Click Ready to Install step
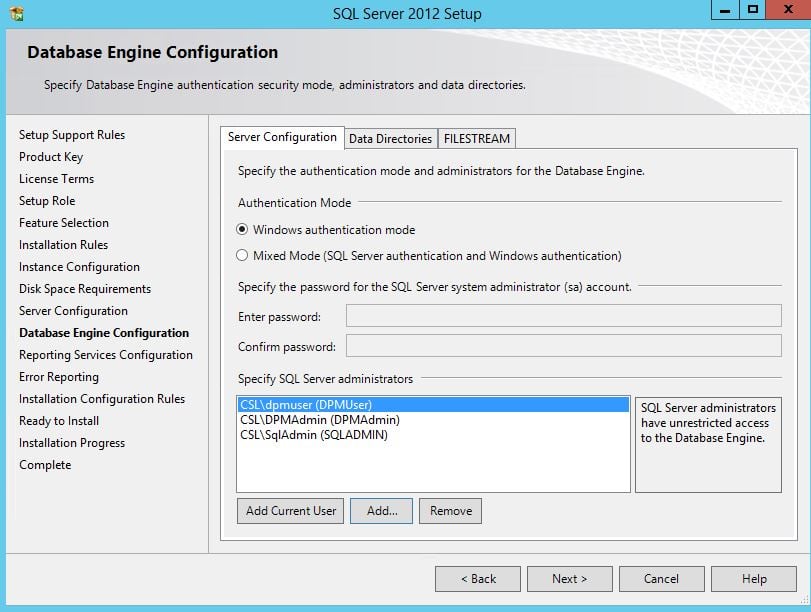 (59, 421)
